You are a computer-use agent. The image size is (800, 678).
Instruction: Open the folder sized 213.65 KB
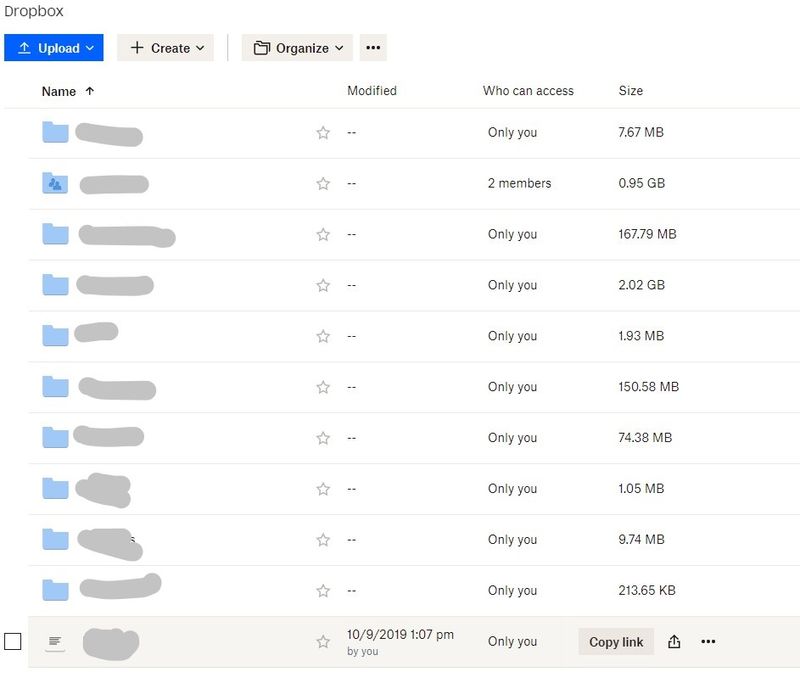[x=55, y=590]
